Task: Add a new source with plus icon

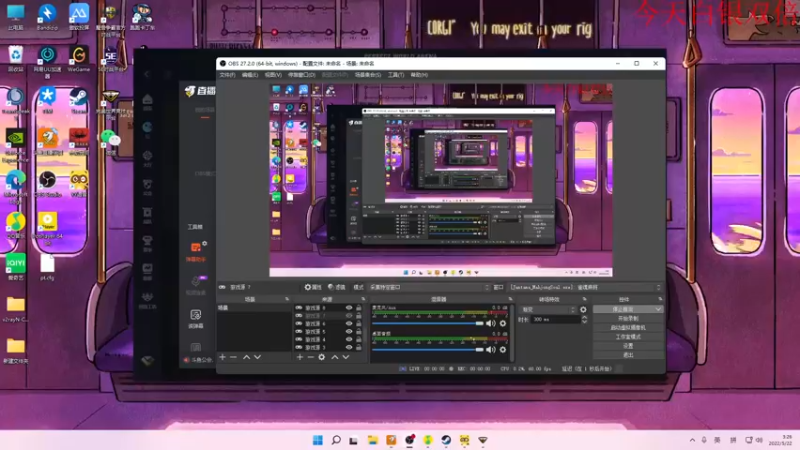Action: [x=300, y=357]
